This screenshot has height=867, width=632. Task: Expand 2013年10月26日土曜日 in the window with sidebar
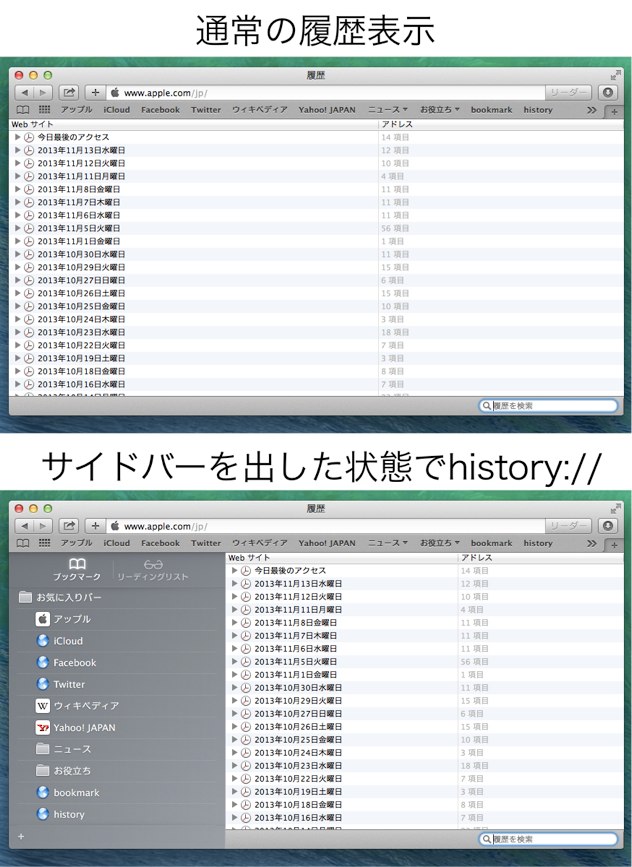pos(234,727)
